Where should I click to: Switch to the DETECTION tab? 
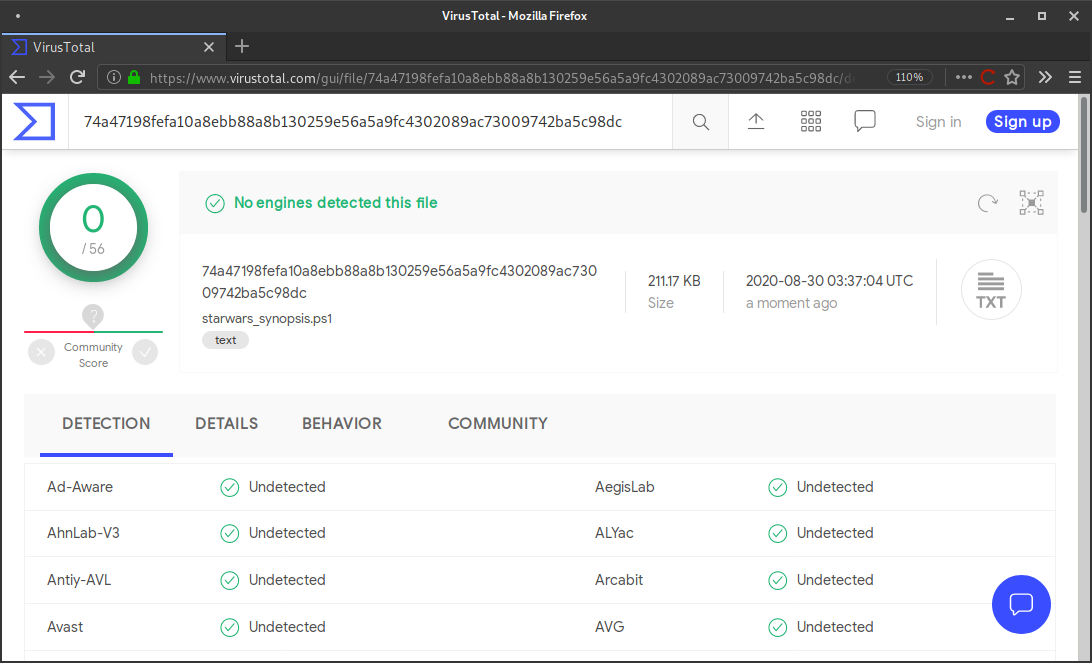[106, 423]
